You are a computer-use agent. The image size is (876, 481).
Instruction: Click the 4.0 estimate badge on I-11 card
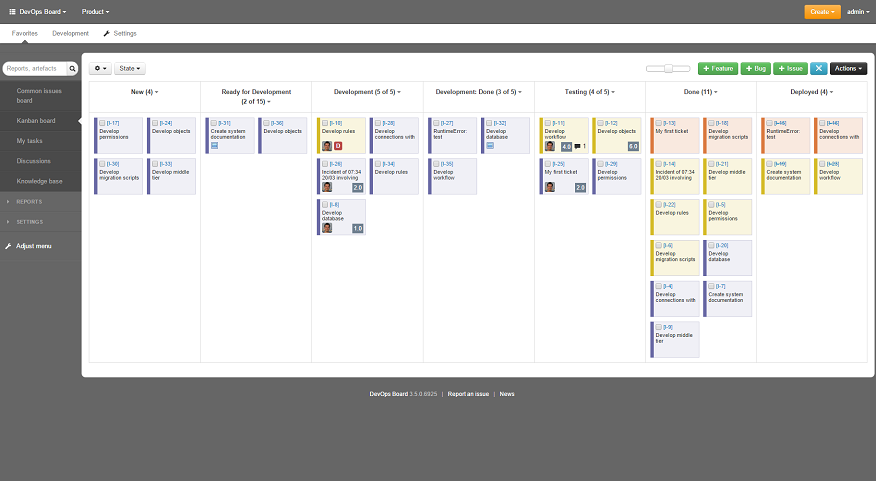click(x=566, y=147)
